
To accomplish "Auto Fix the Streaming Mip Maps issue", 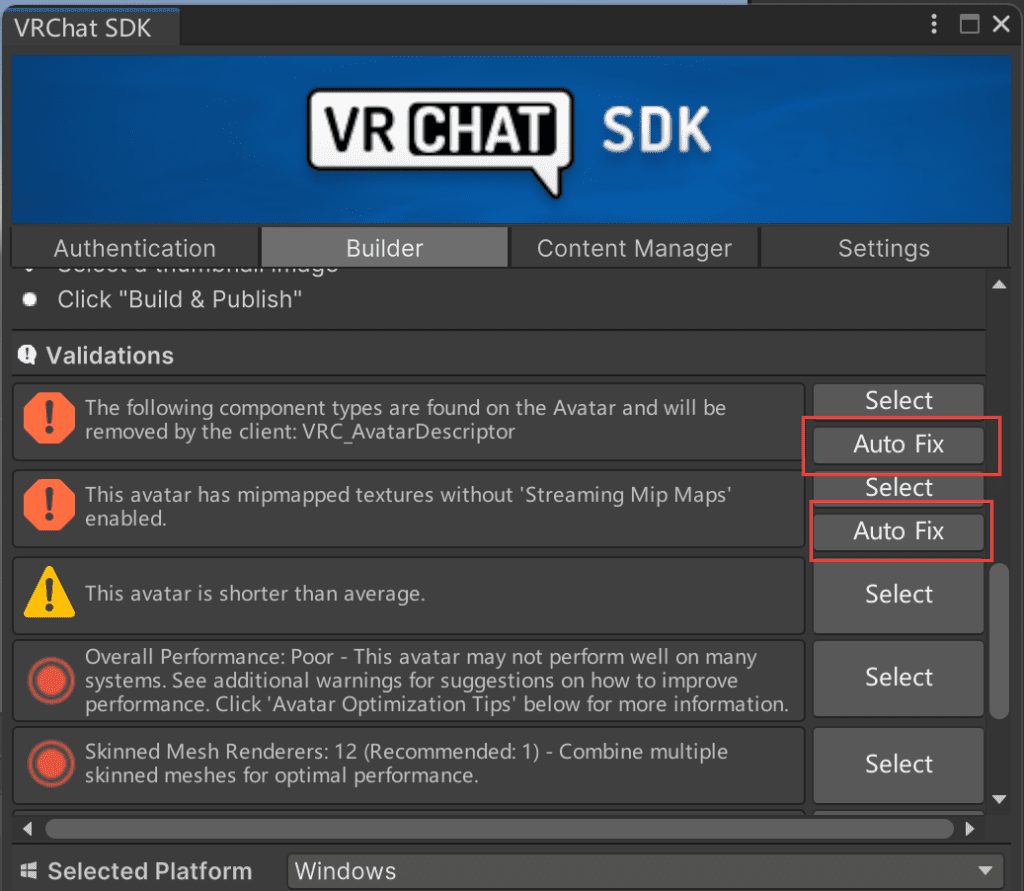I will point(898,531).
